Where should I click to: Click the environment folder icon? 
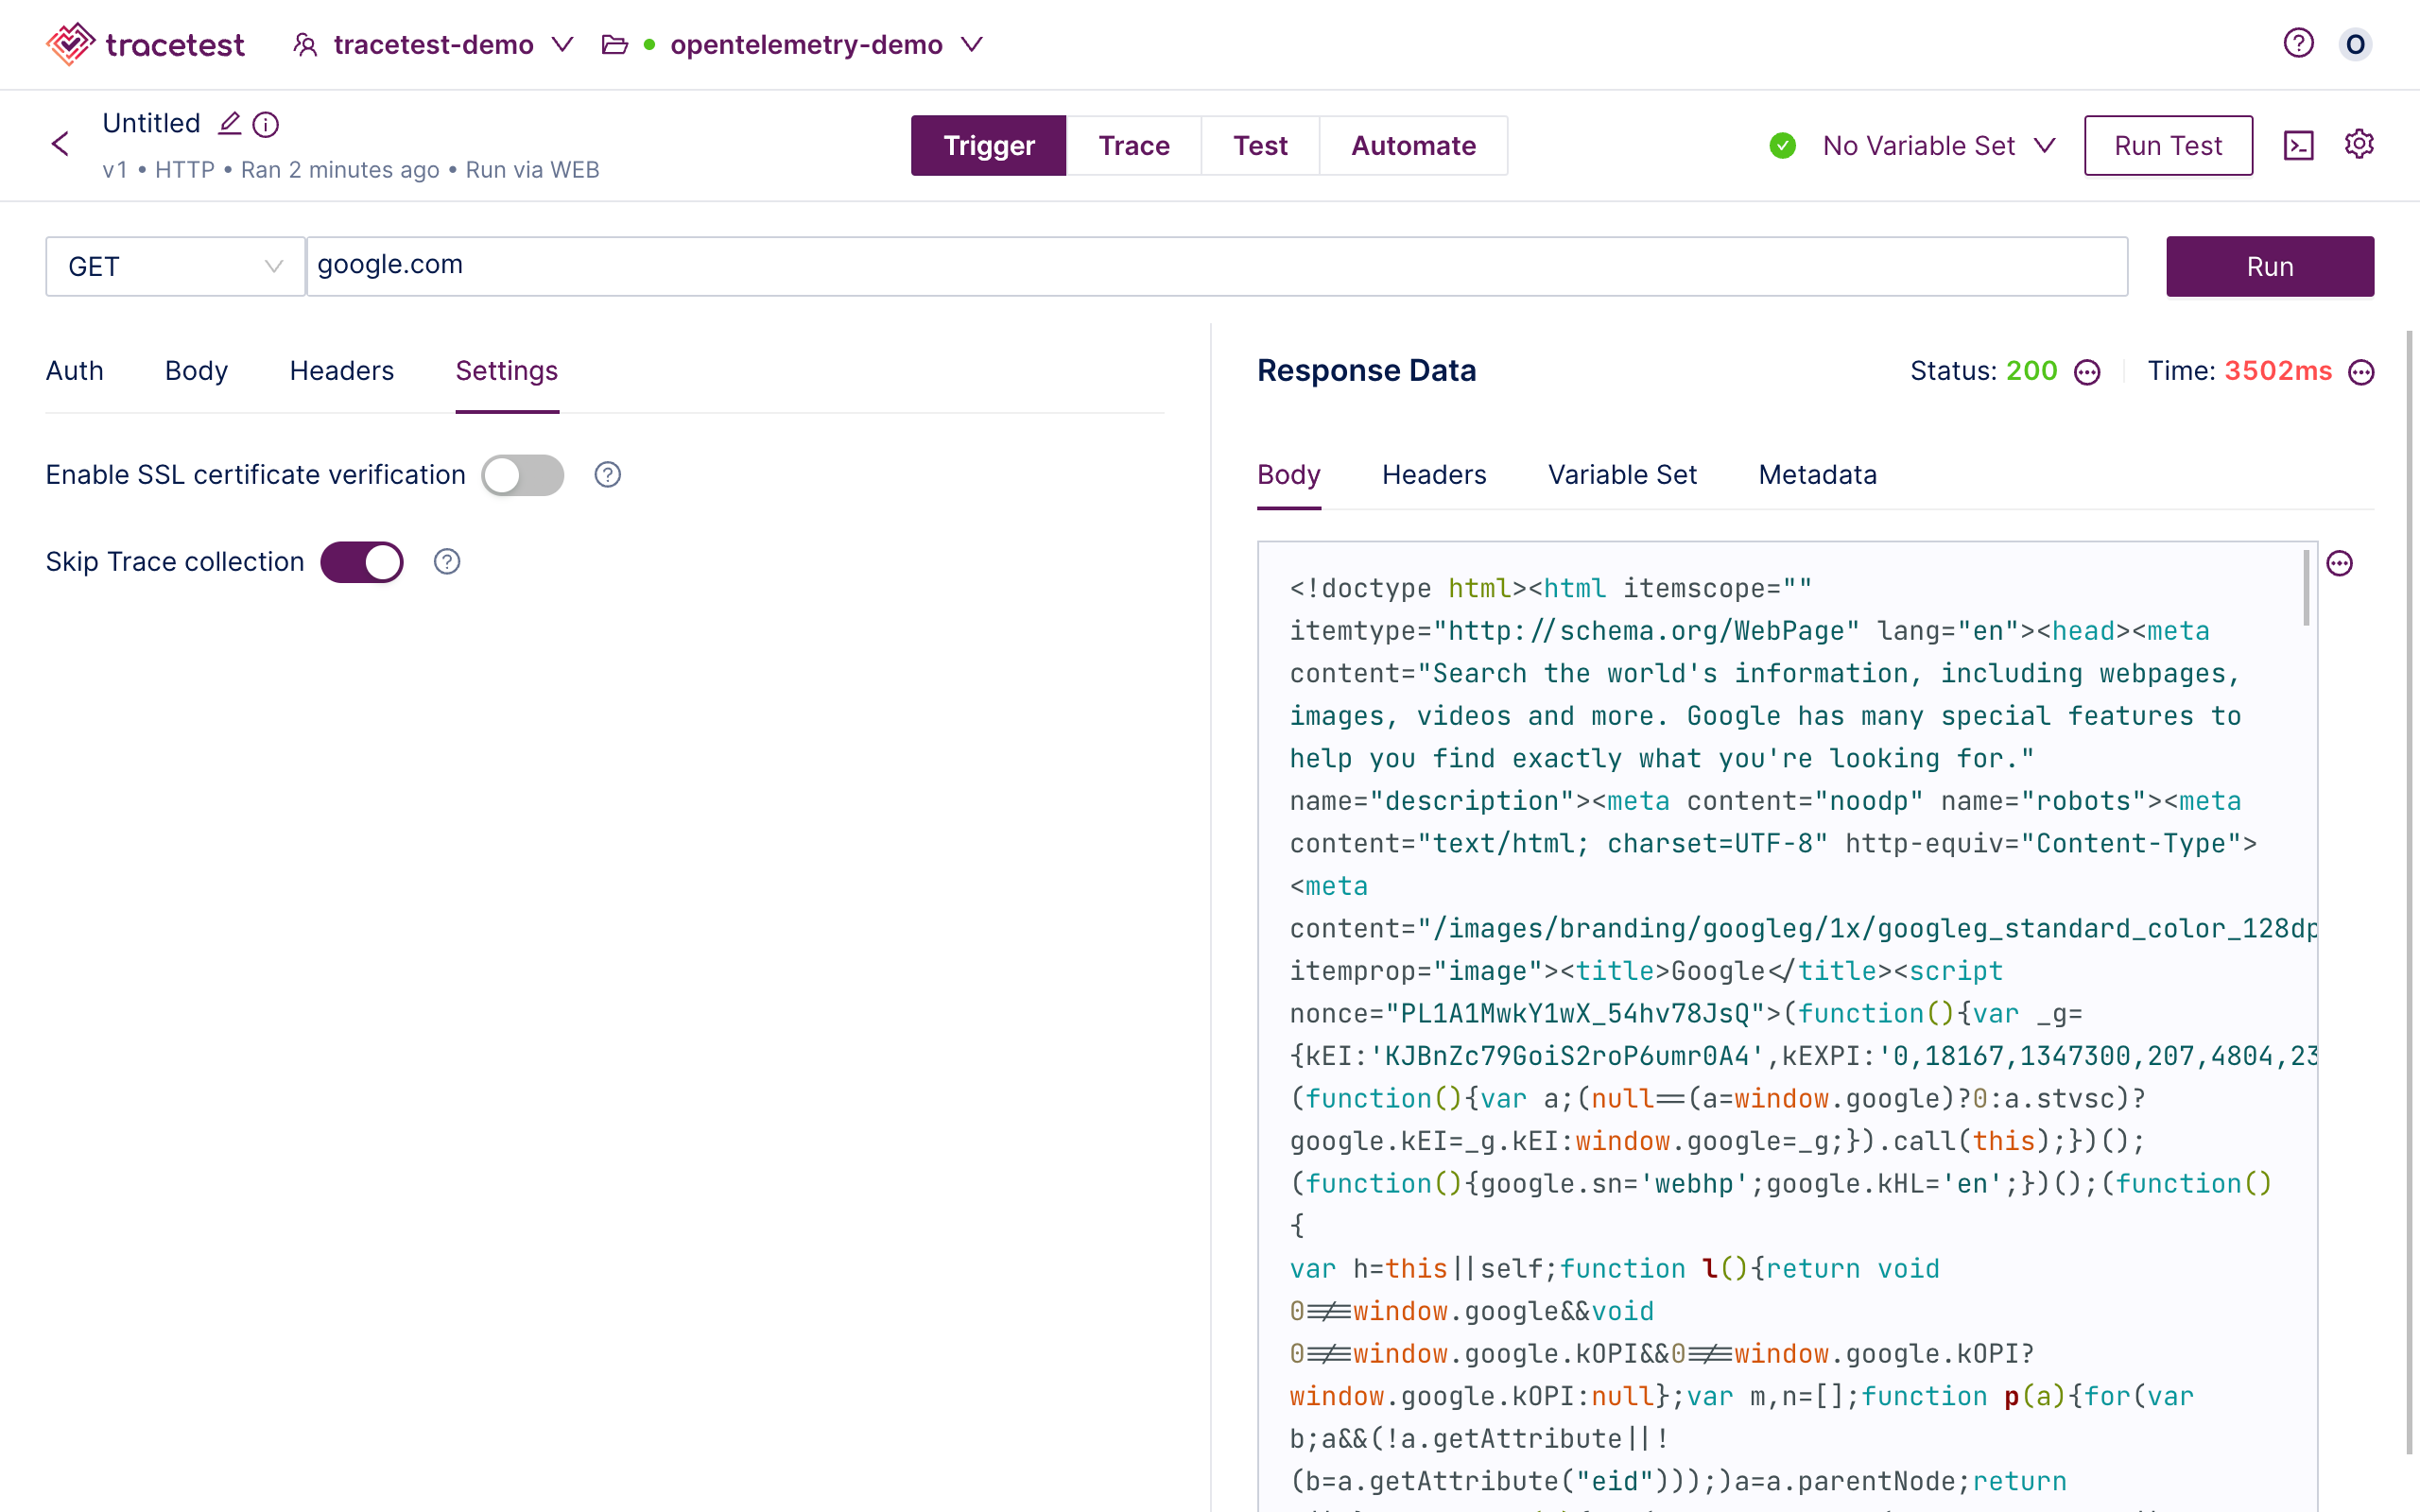[614, 45]
